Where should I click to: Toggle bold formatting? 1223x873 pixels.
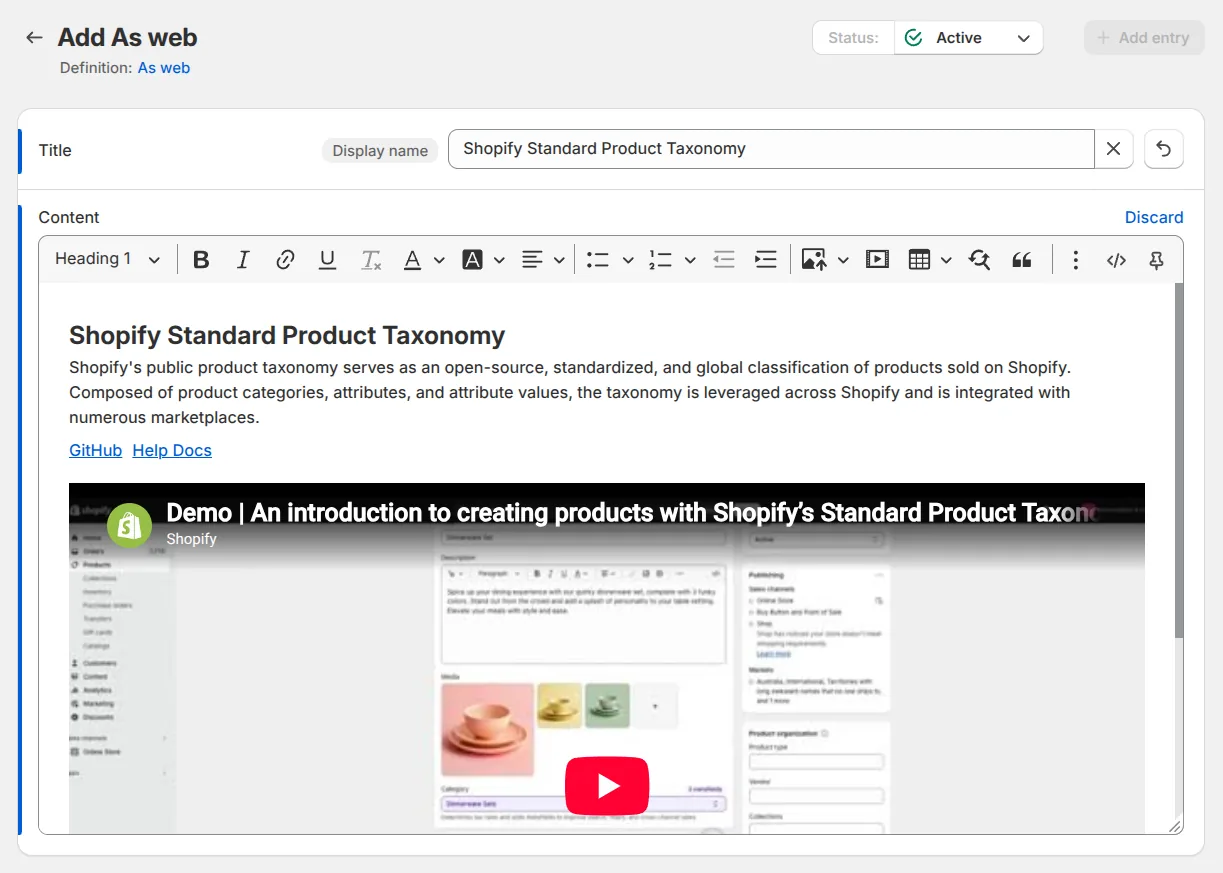201,260
